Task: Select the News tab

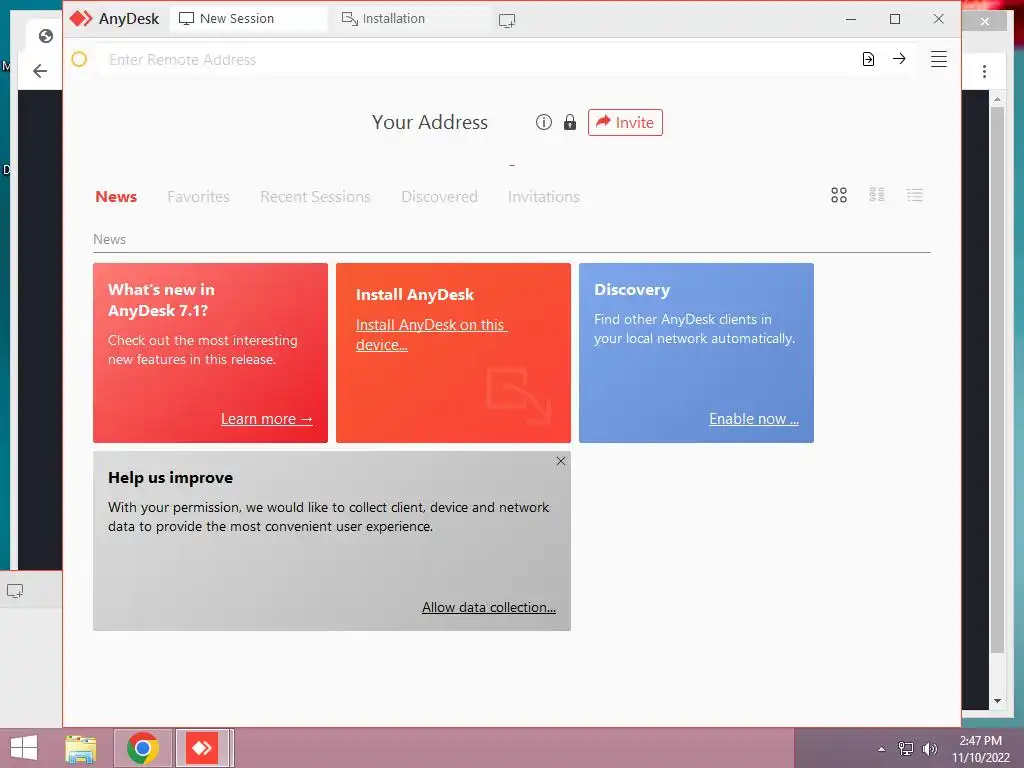Action: coord(116,197)
